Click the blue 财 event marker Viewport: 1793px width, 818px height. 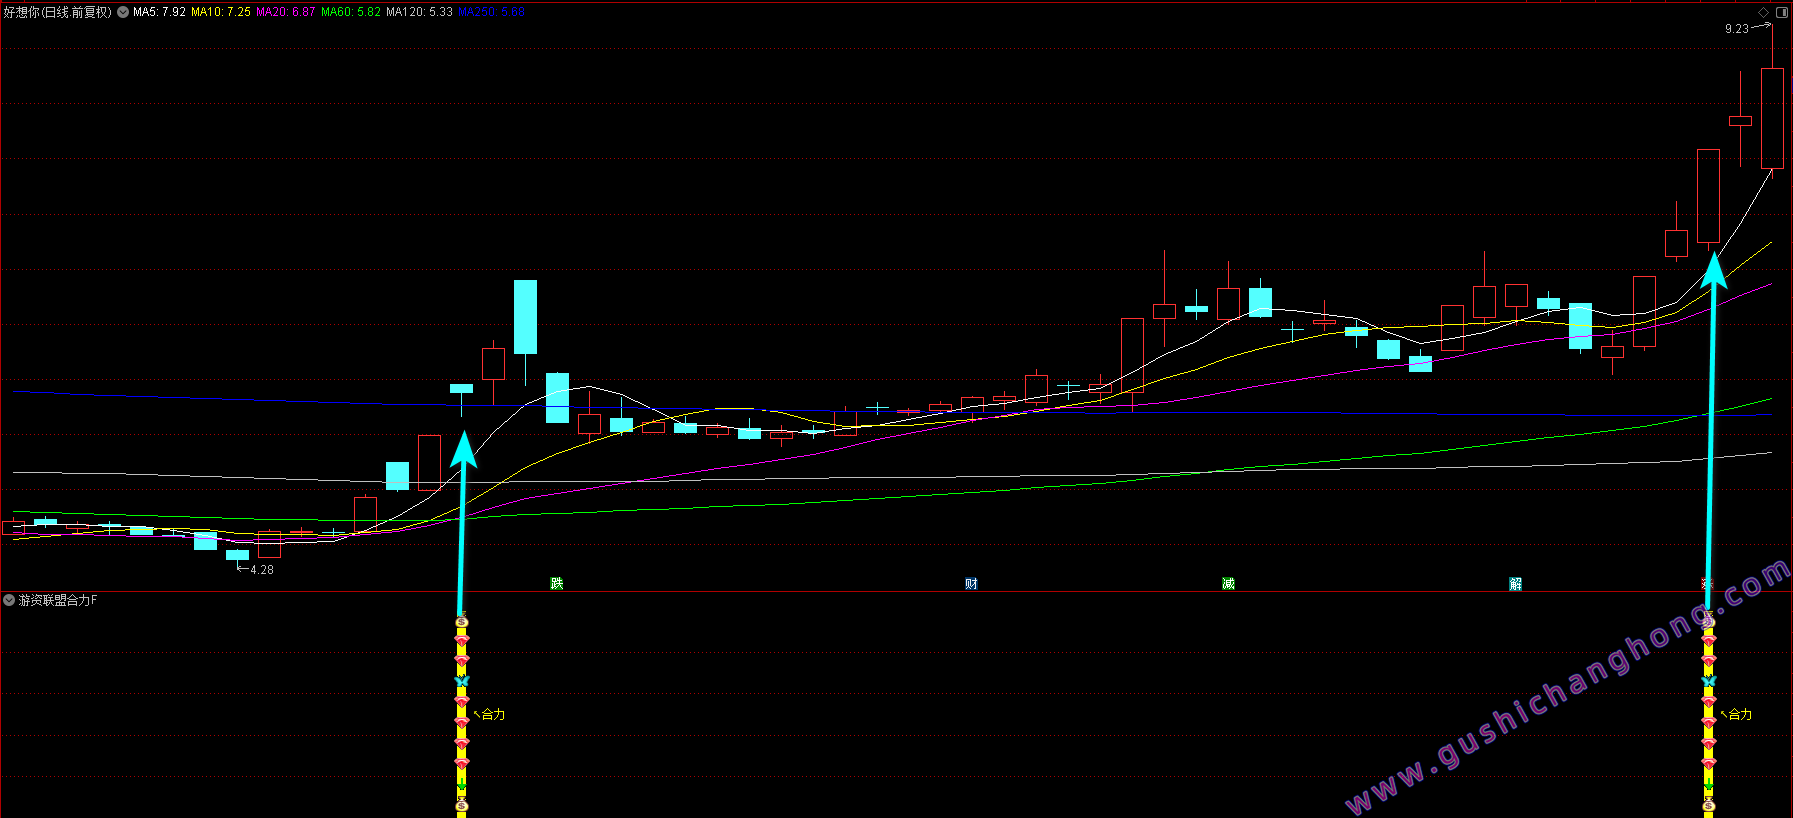971,583
